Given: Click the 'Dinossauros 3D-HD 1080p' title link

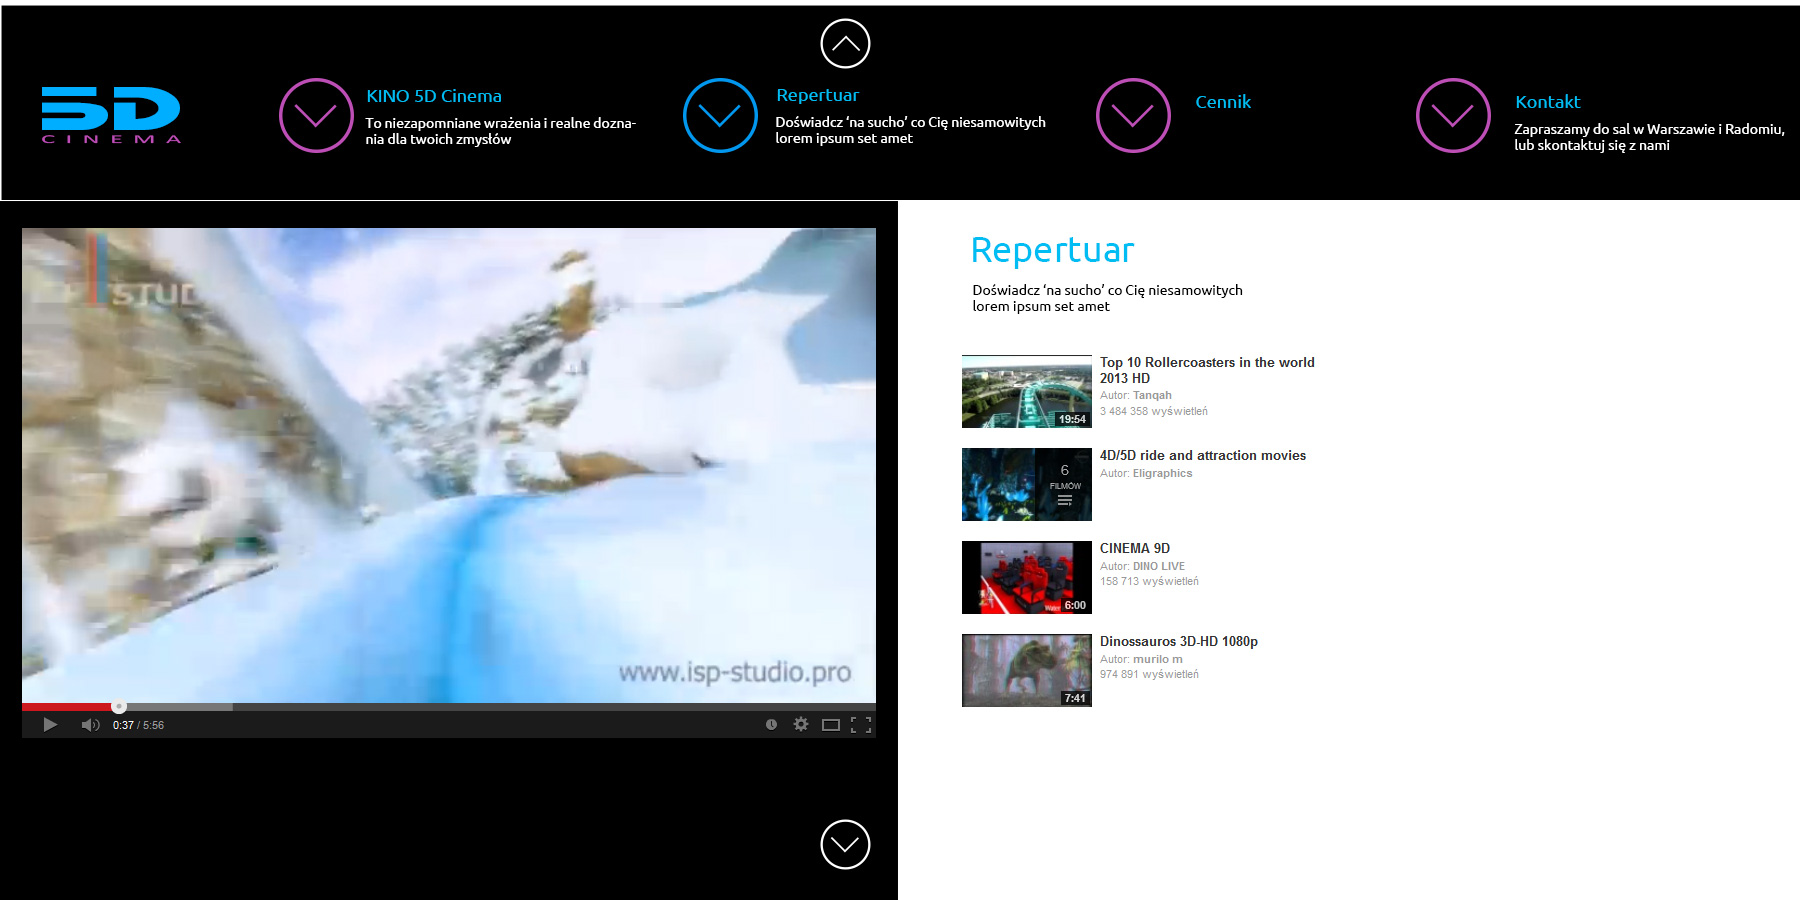Looking at the screenshot, I should coord(1179,641).
